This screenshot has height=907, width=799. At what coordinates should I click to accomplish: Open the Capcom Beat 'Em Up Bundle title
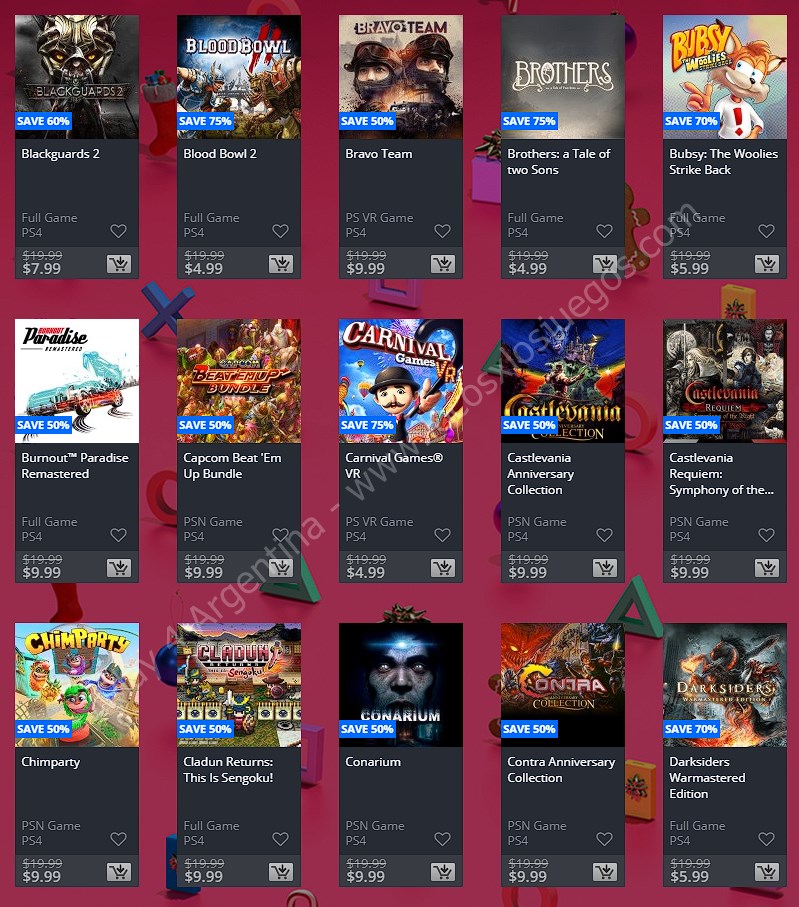[233, 466]
